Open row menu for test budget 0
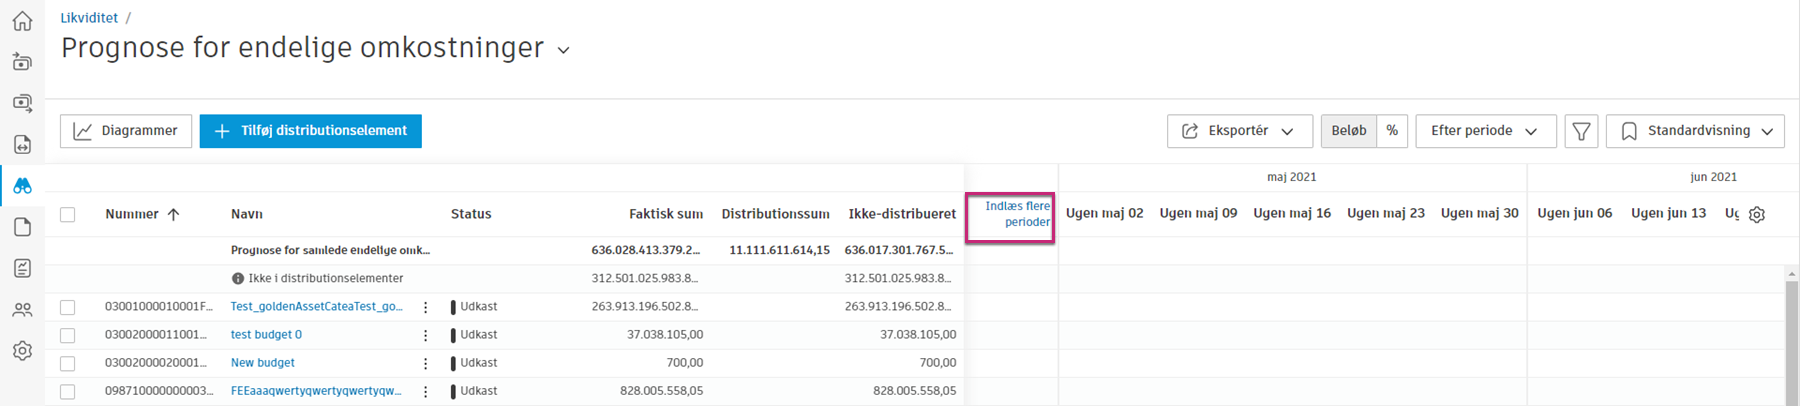The height and width of the screenshot is (406, 1800). click(x=425, y=335)
